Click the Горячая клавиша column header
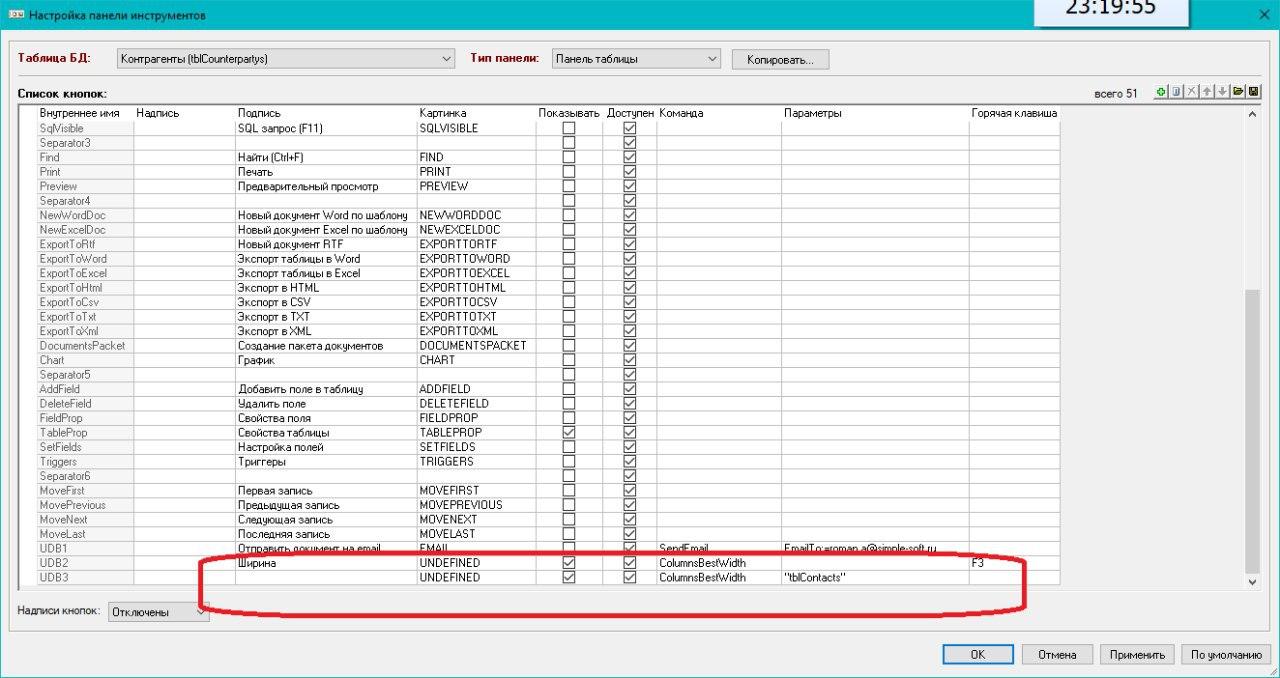 [x=1013, y=113]
